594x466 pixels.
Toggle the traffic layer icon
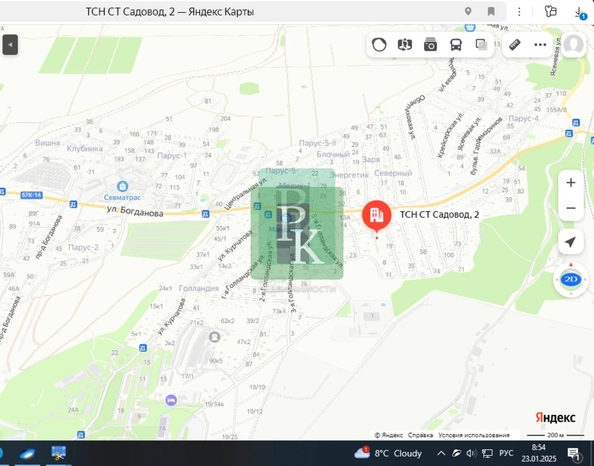pos(379,45)
